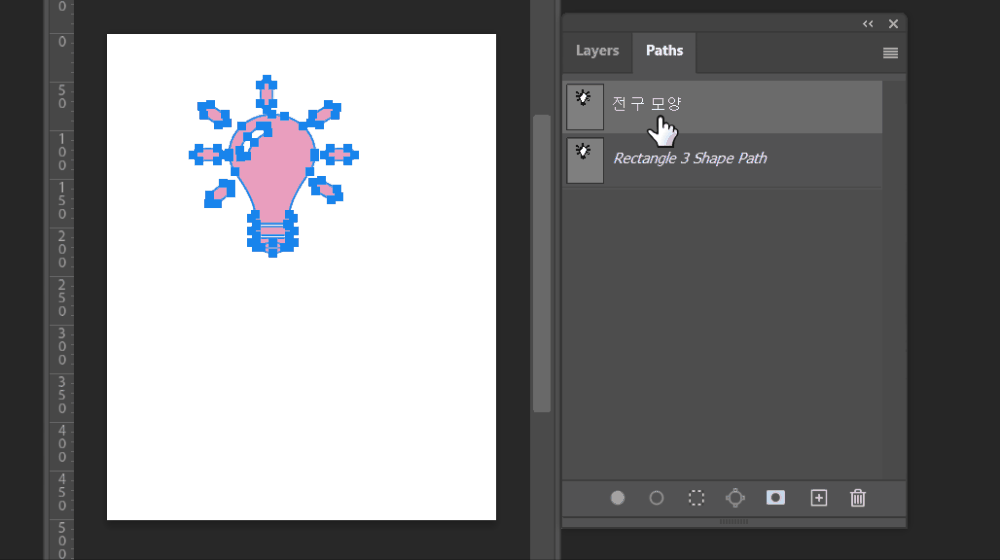Add a mask from path

tap(776, 497)
